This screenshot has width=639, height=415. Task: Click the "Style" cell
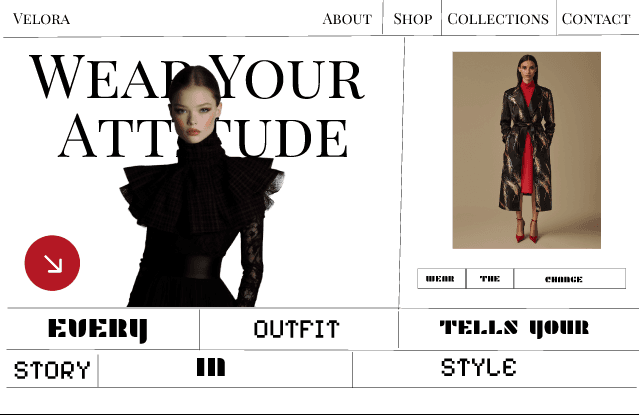[x=495, y=369]
